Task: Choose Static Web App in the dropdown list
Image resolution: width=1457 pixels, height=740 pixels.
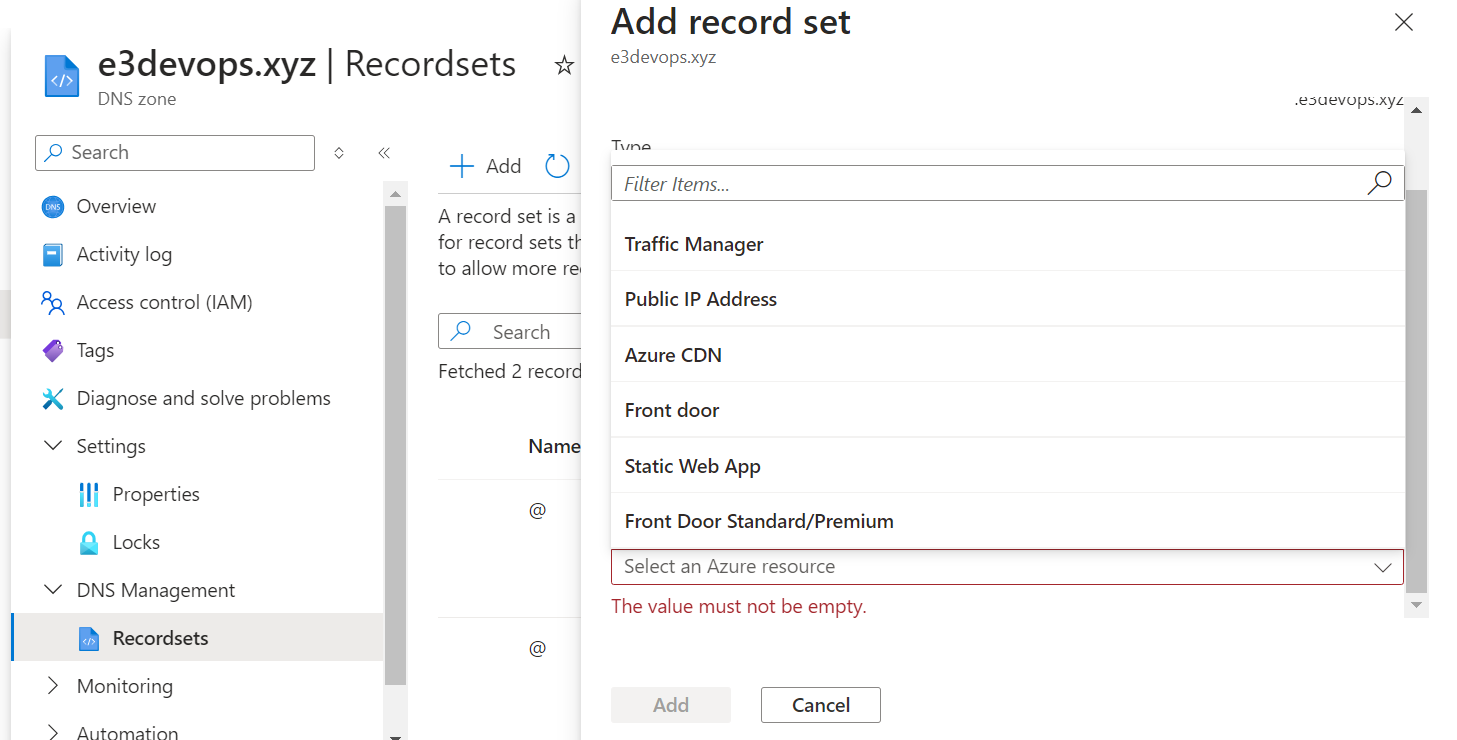Action: point(692,466)
